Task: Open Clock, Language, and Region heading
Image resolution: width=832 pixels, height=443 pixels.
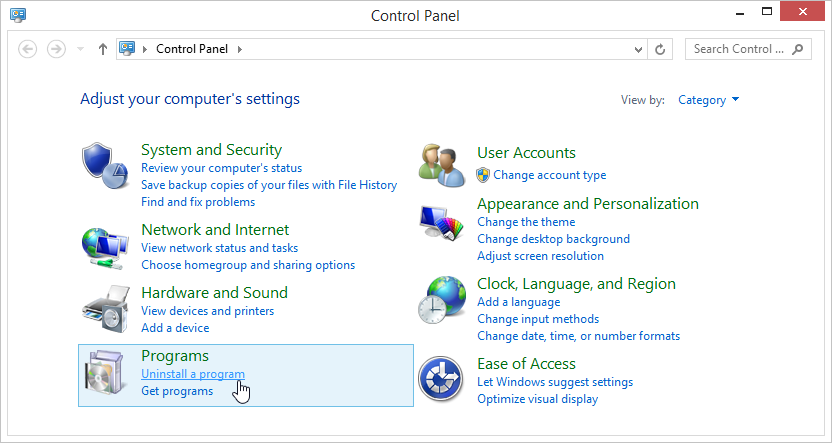Action: click(x=576, y=284)
